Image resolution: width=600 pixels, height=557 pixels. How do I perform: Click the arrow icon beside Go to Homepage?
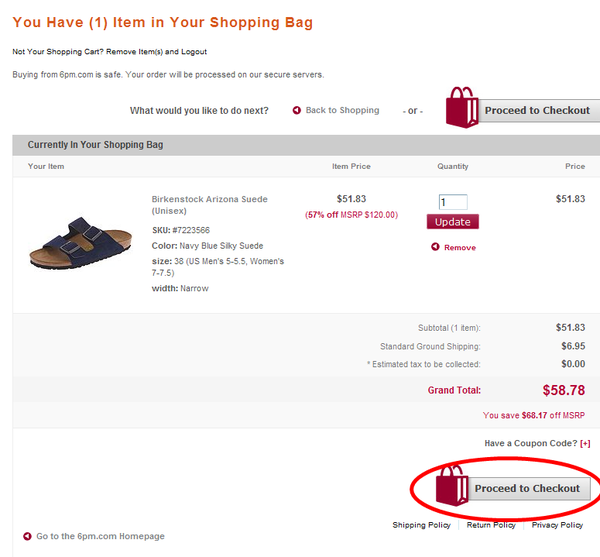(x=27, y=536)
